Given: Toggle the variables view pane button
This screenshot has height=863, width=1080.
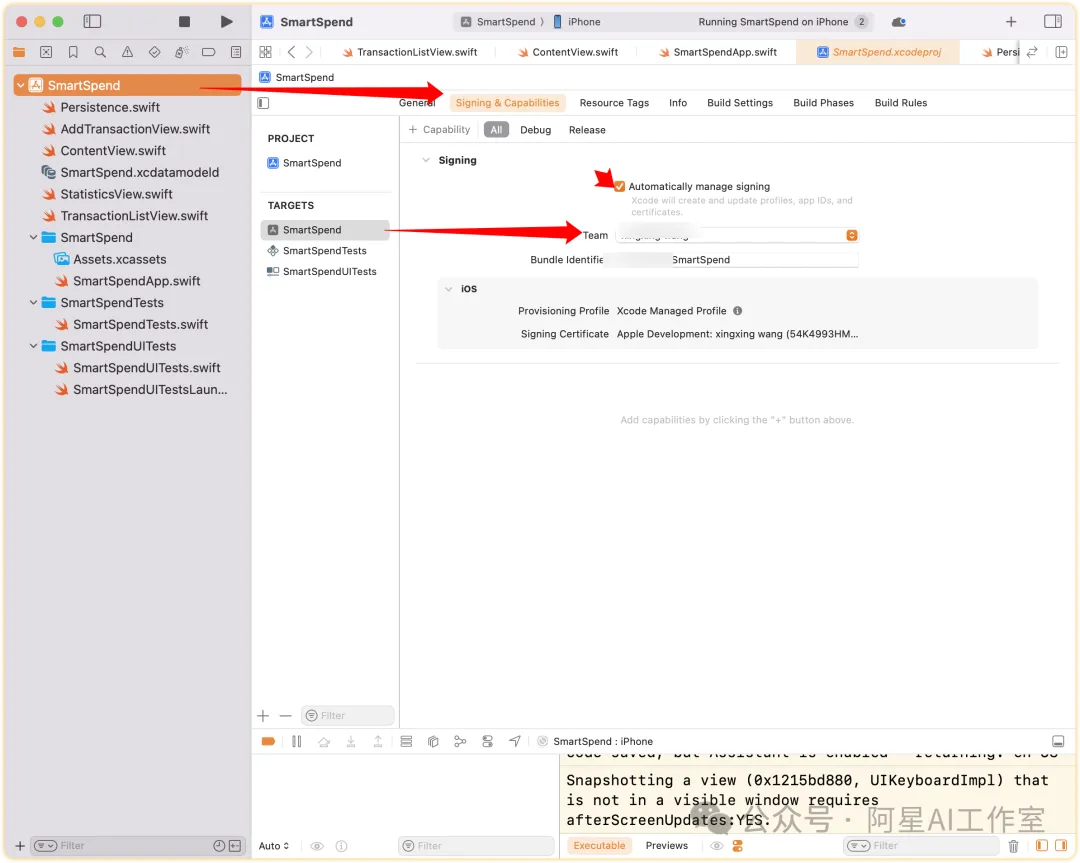Looking at the screenshot, I should pos(1041,846).
